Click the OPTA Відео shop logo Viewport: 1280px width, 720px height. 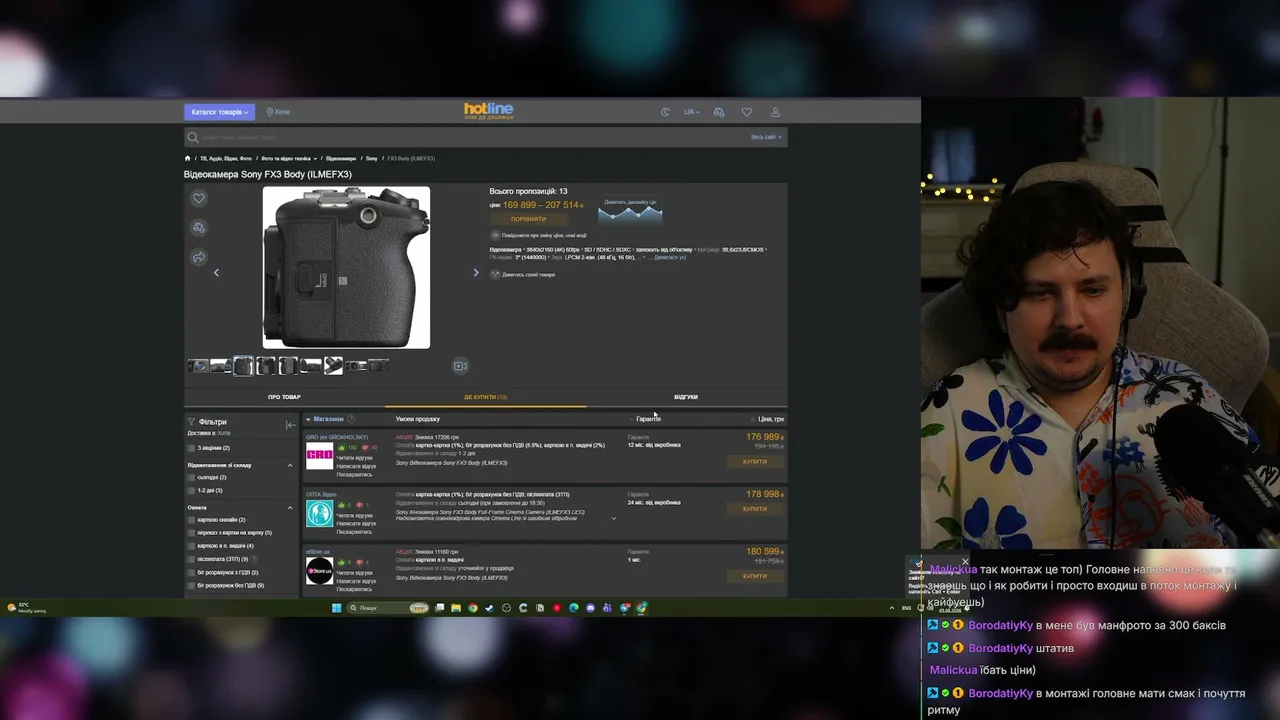[319, 513]
